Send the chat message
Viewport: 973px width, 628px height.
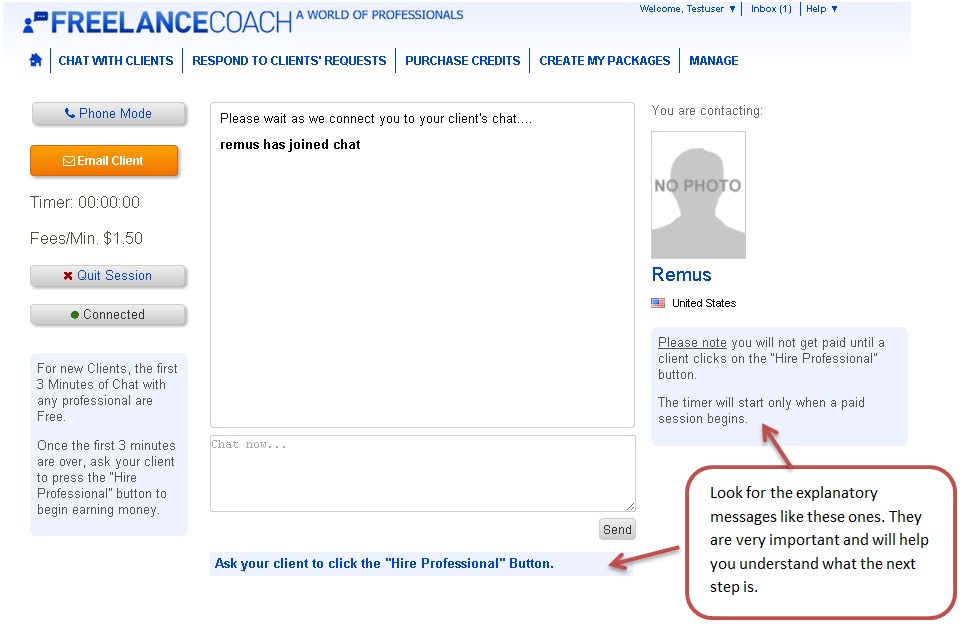pos(617,529)
